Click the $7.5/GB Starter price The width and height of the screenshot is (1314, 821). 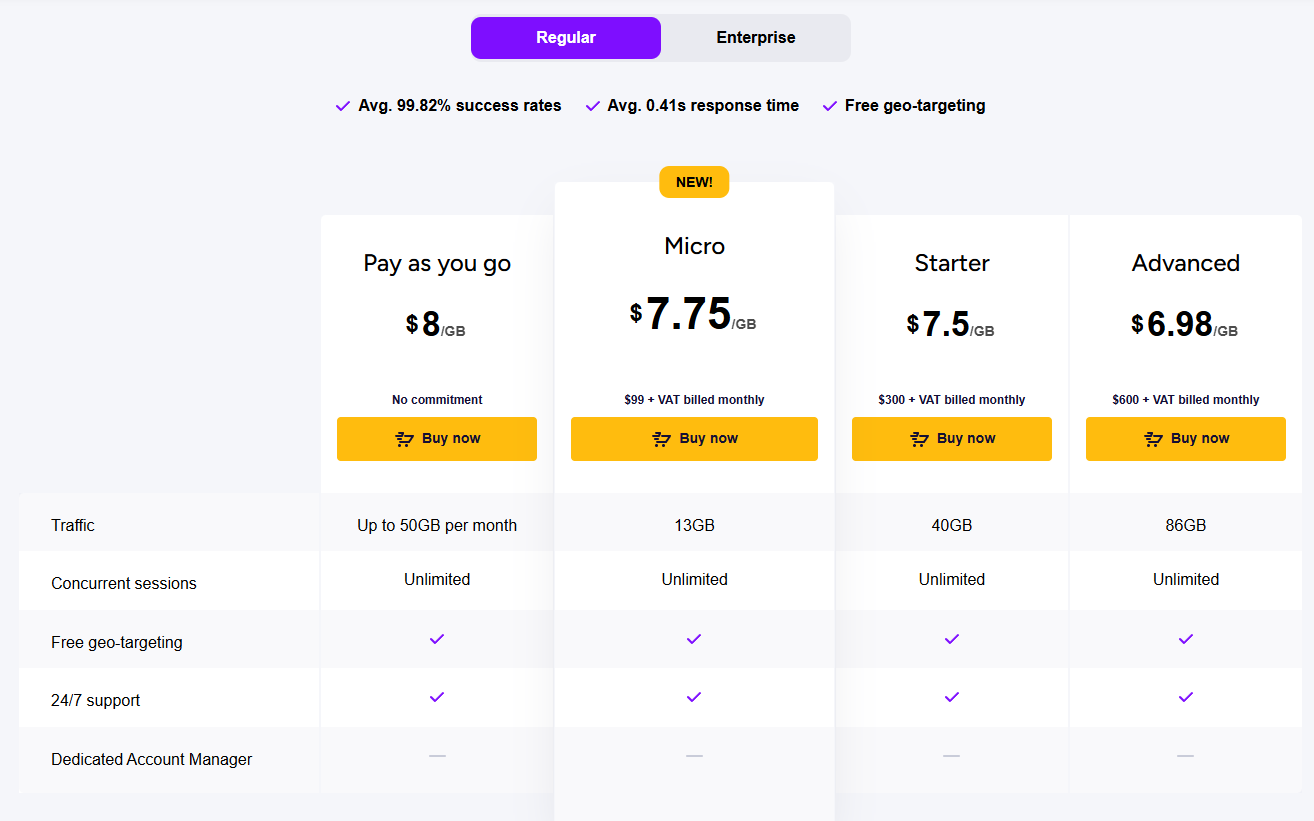tap(950, 324)
